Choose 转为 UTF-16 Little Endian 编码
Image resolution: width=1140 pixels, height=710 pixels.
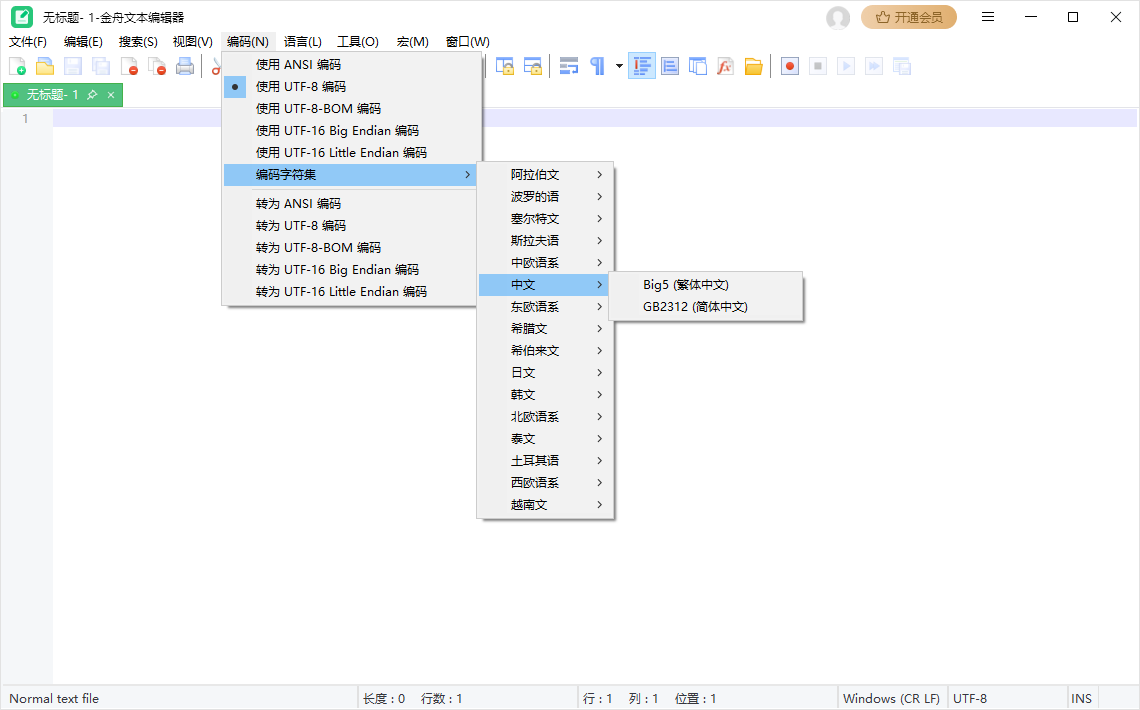(350, 291)
